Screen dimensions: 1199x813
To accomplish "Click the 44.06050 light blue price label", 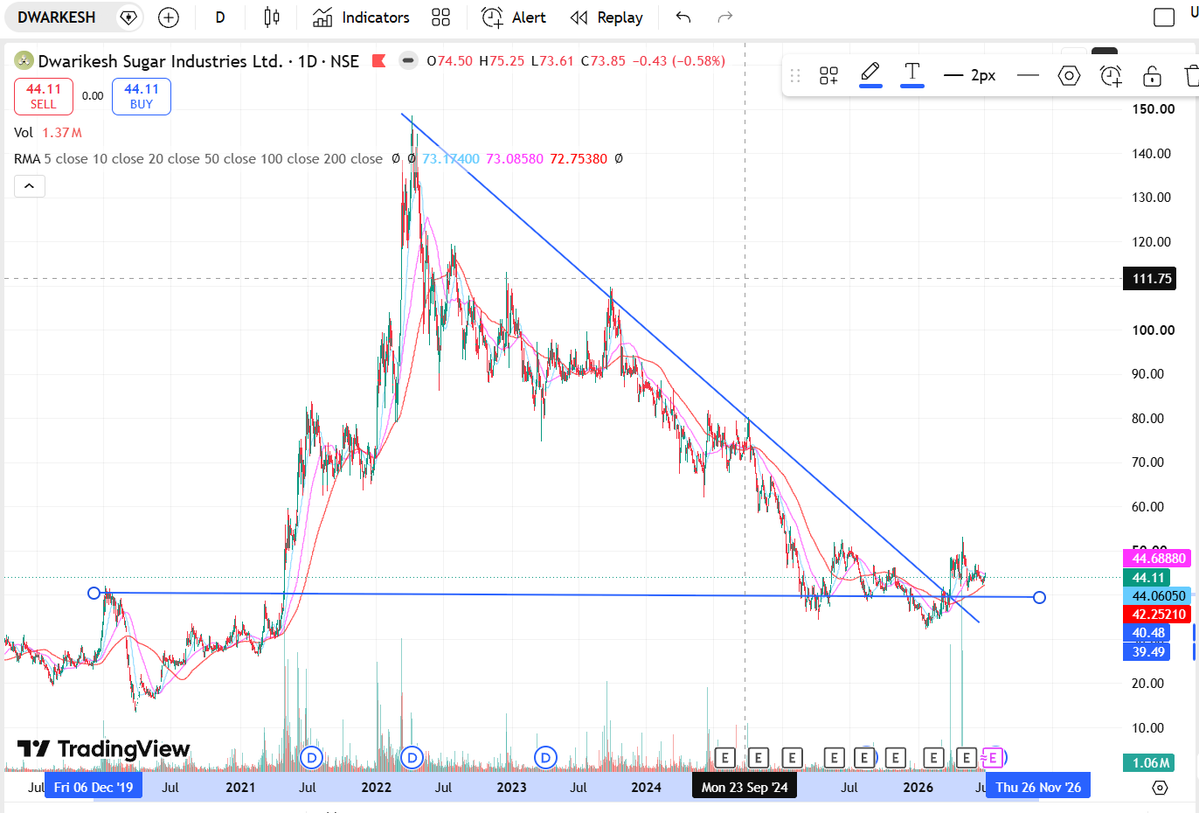I will coord(1158,596).
